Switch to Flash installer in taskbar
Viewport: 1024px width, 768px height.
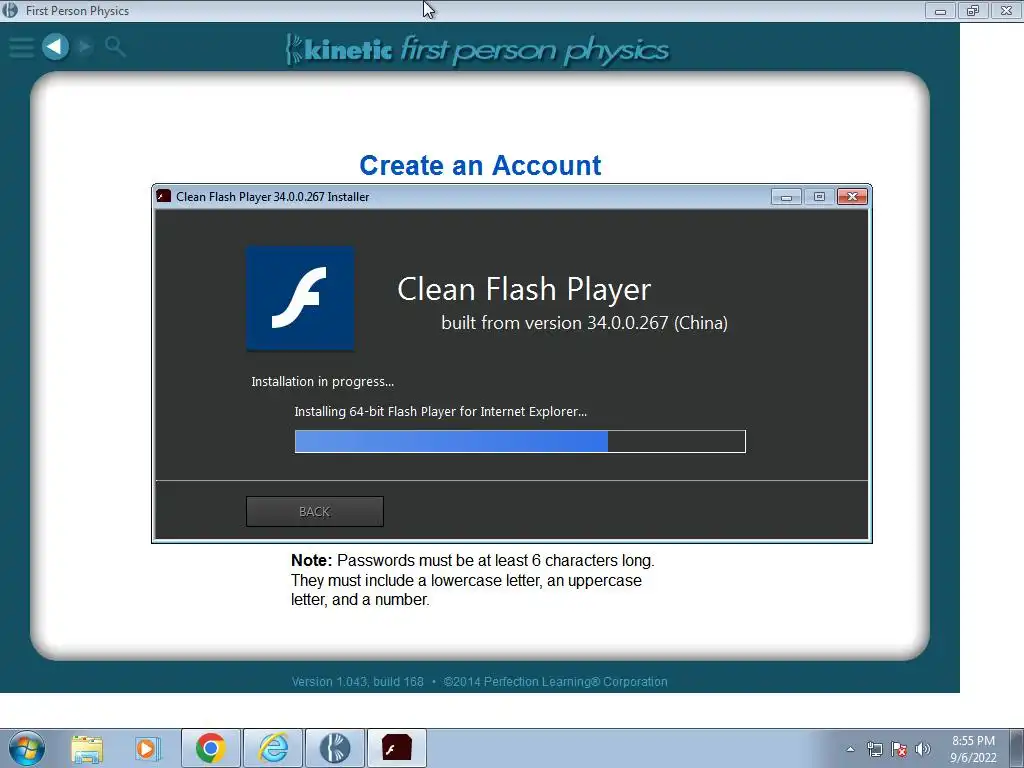(x=397, y=748)
